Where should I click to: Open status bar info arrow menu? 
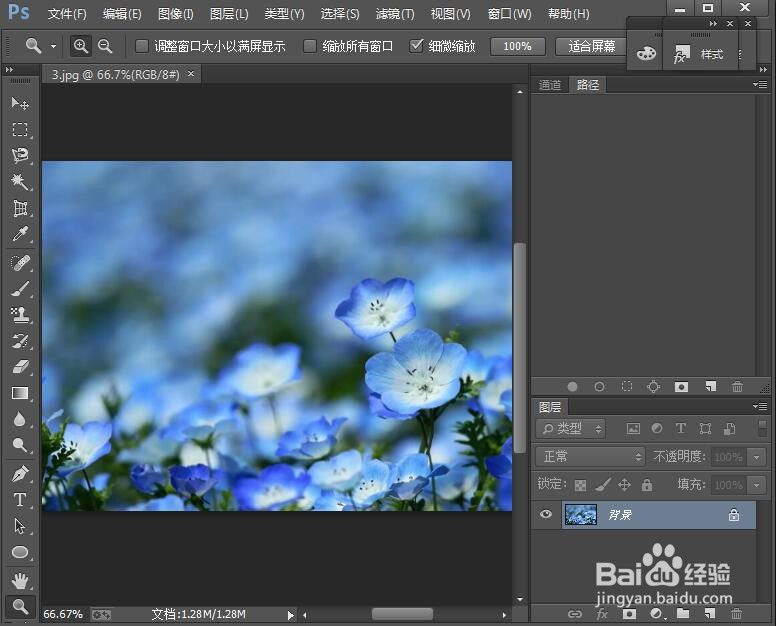(x=291, y=615)
